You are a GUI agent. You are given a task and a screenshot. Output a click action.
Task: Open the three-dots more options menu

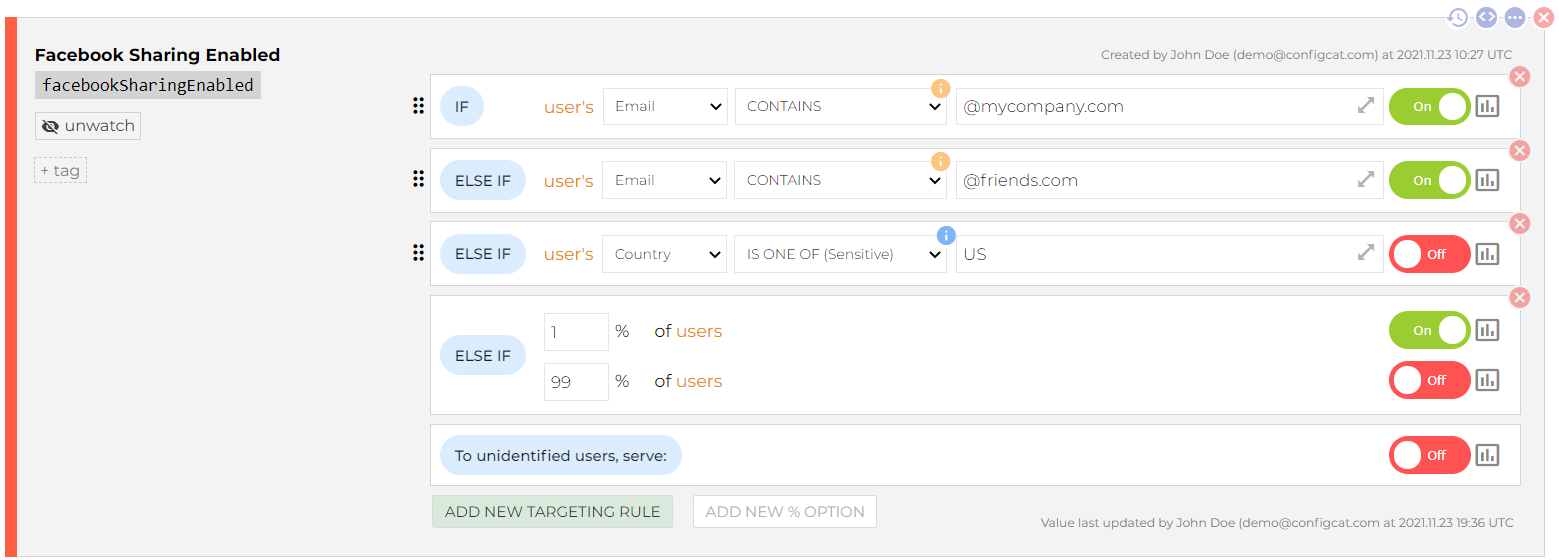pos(1515,17)
